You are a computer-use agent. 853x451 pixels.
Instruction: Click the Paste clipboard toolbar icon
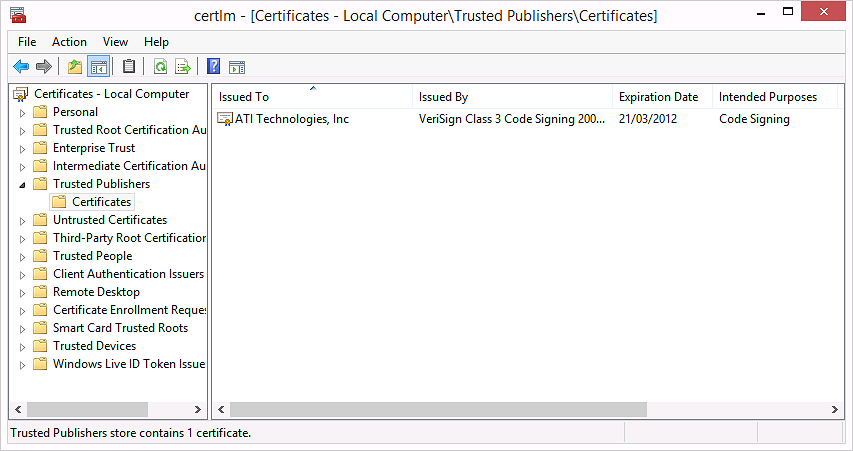tap(129, 67)
